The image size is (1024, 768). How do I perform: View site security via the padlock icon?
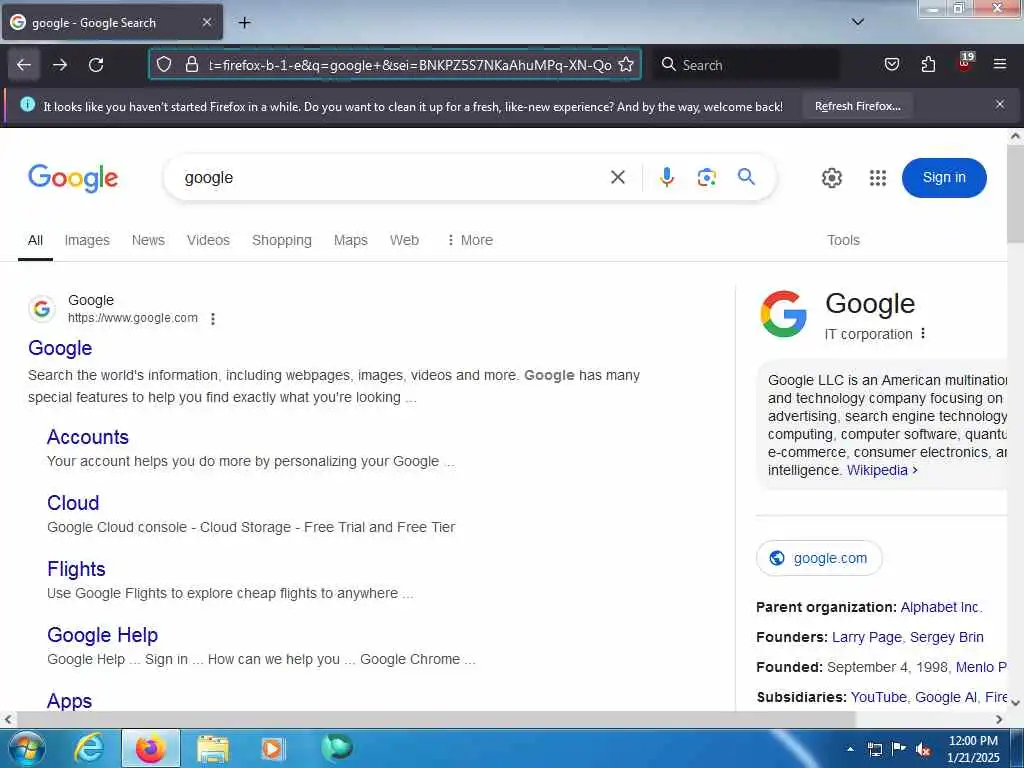pyautogui.click(x=191, y=65)
